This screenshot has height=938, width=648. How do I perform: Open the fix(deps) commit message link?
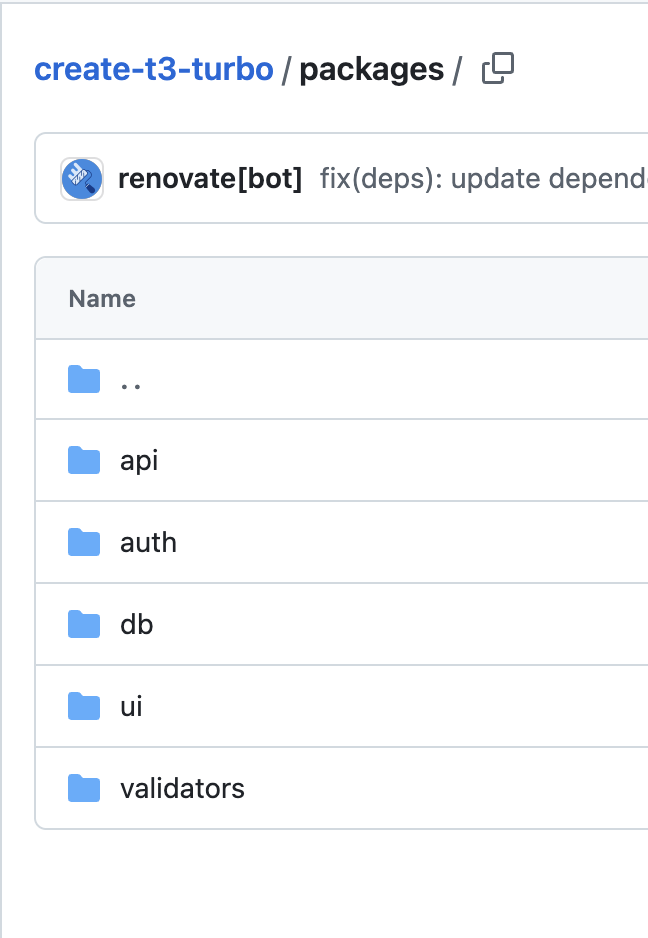click(483, 179)
